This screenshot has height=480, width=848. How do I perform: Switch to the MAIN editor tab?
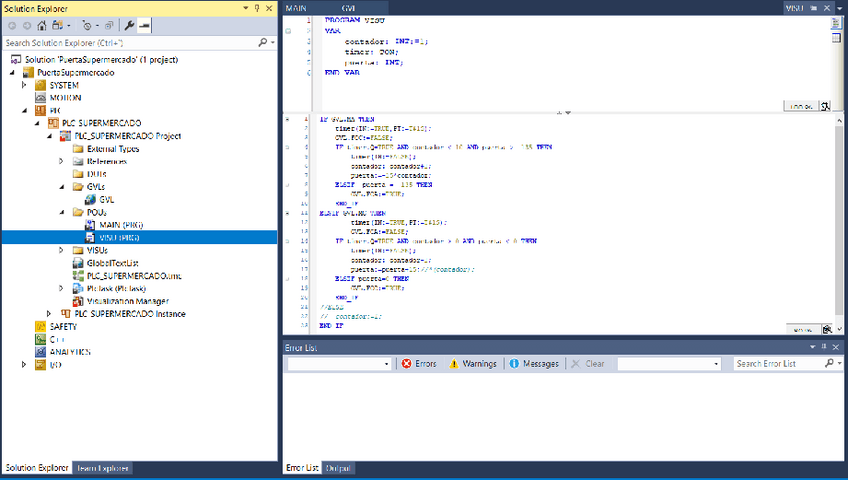(296, 8)
